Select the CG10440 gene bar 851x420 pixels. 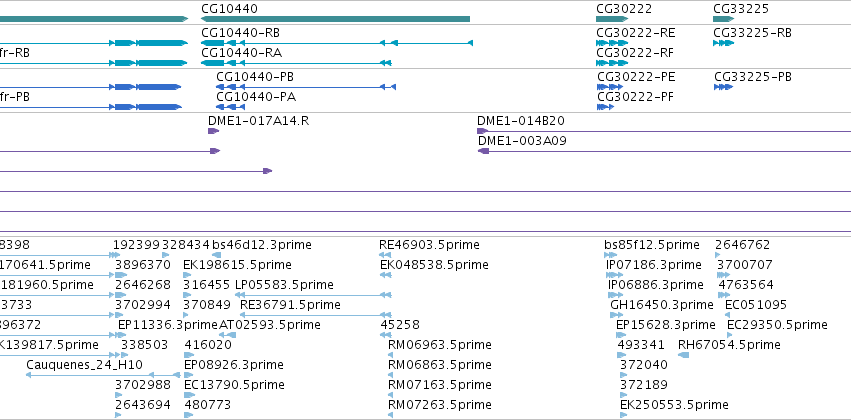(x=335, y=19)
